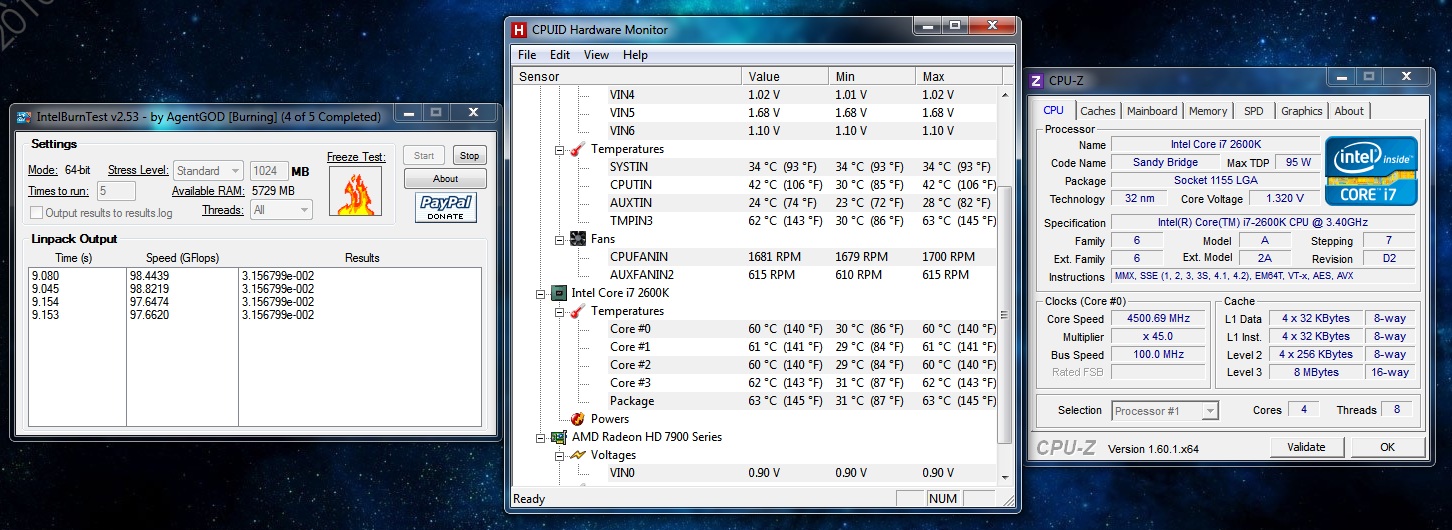
Task: Click the Stop button in IntelBurnTest
Action: [x=469, y=155]
